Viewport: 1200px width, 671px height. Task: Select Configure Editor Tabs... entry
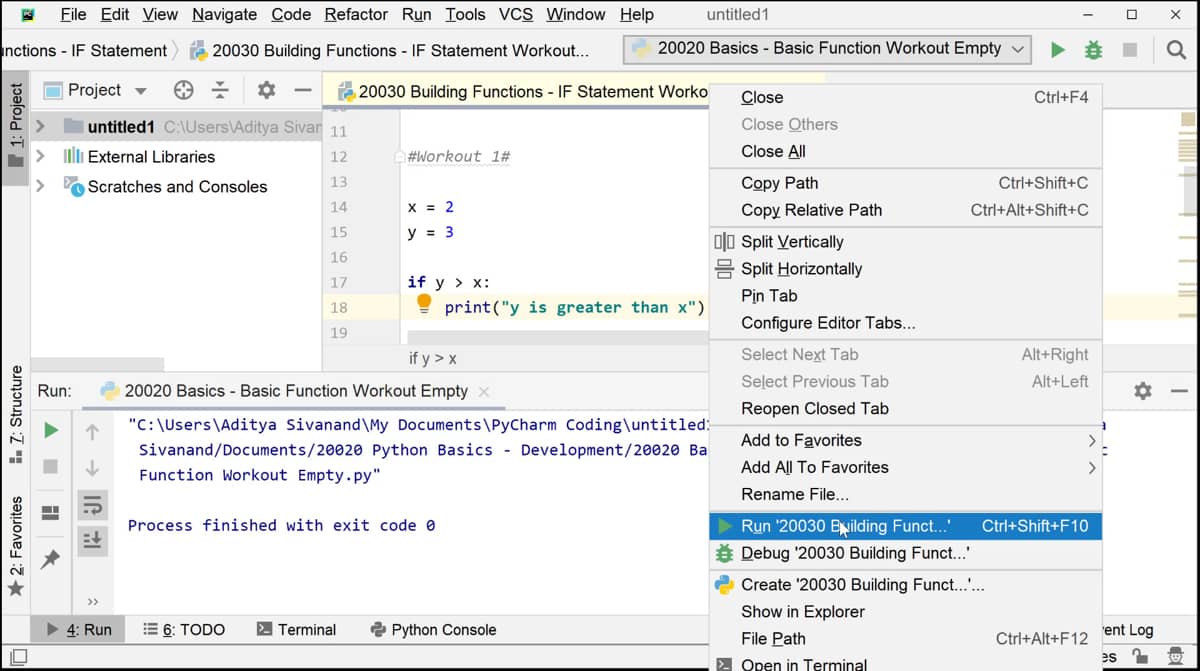(x=906, y=323)
